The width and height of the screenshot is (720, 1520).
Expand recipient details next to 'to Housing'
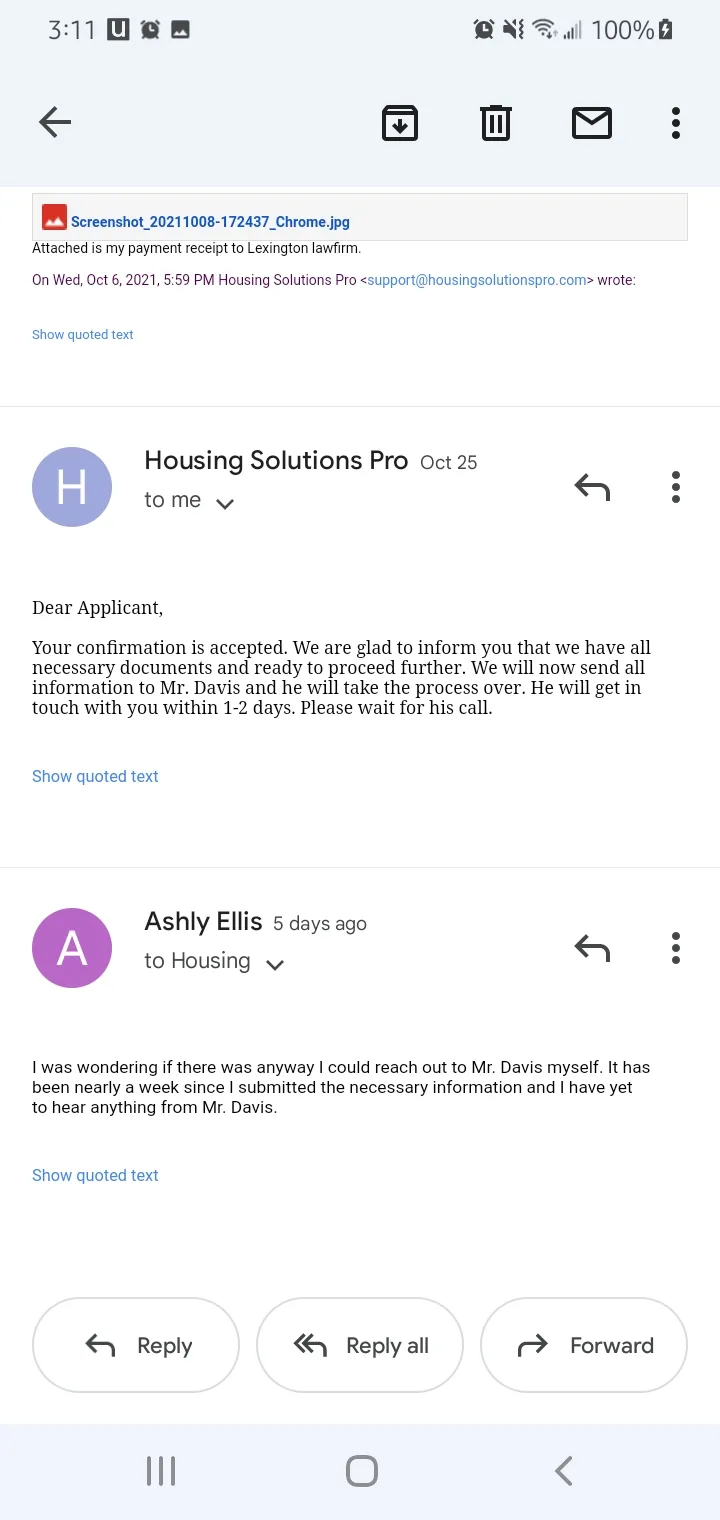click(x=275, y=964)
